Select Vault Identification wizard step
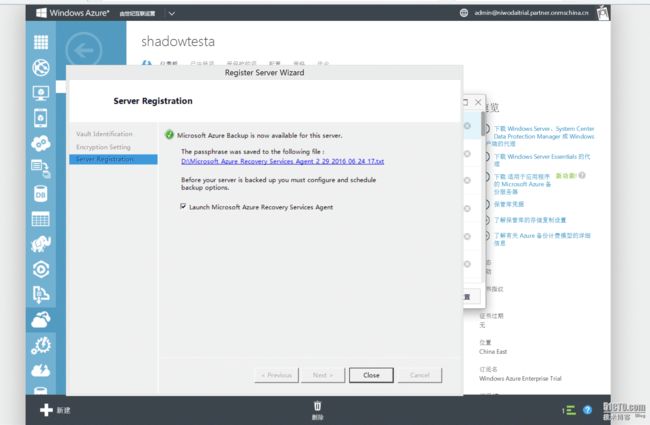 point(104,134)
